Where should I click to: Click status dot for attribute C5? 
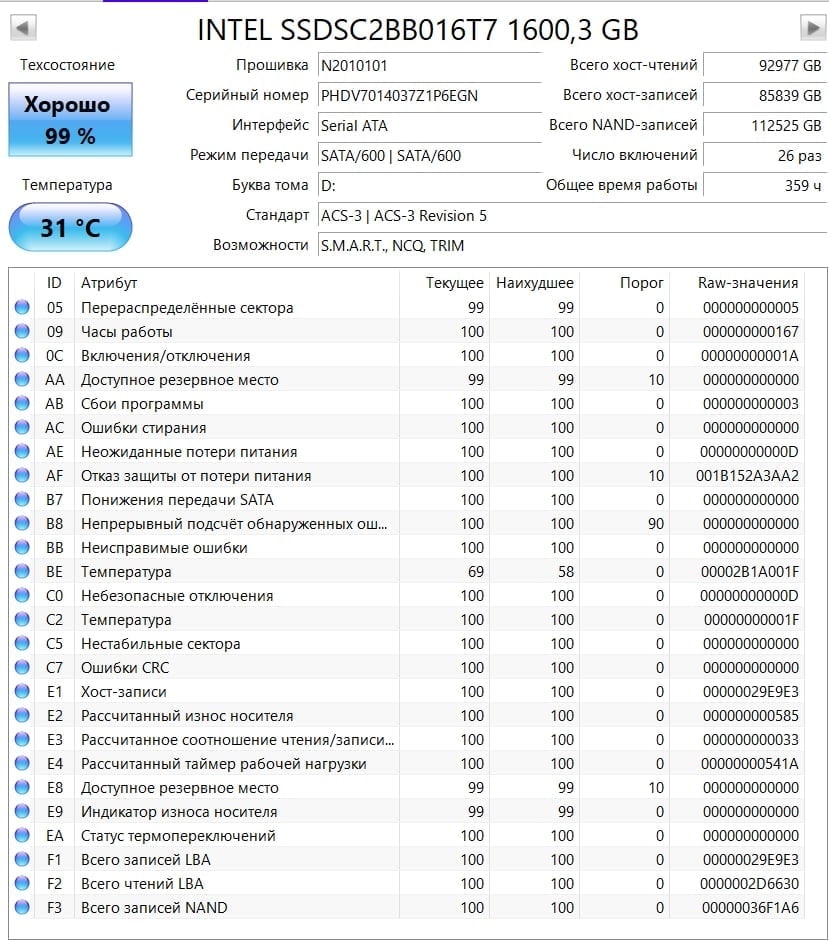22,643
